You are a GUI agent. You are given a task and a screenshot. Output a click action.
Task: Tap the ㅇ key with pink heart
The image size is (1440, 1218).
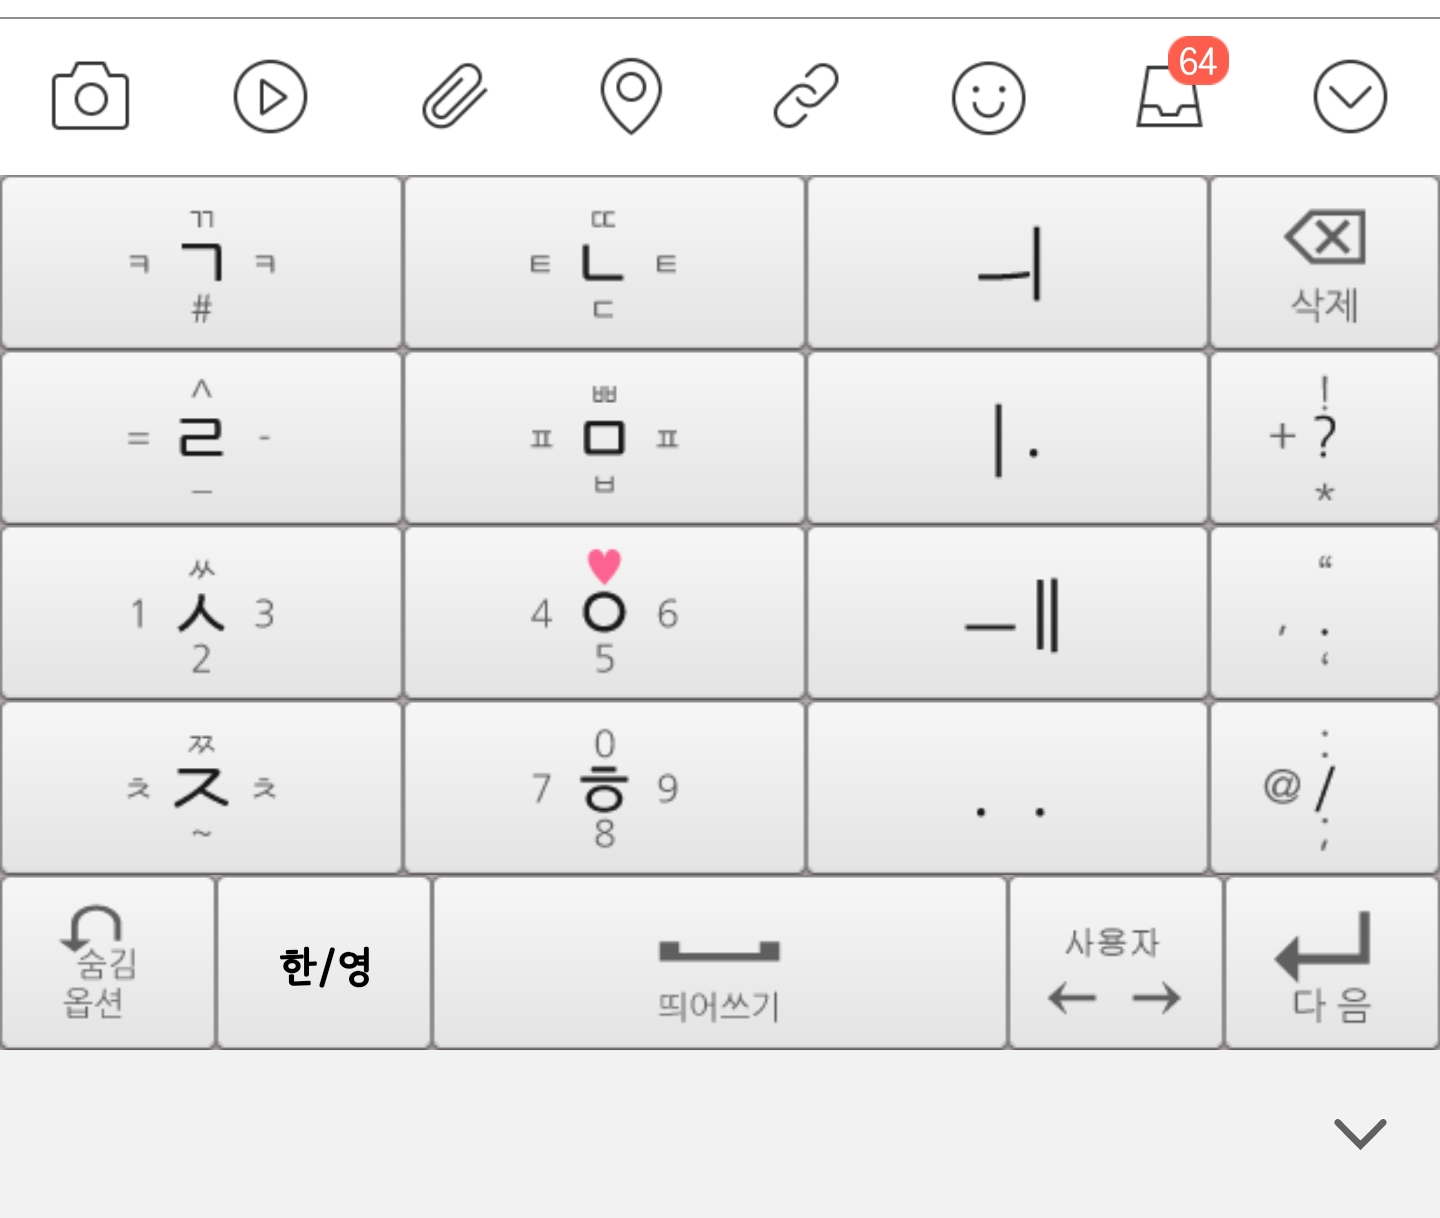point(604,613)
